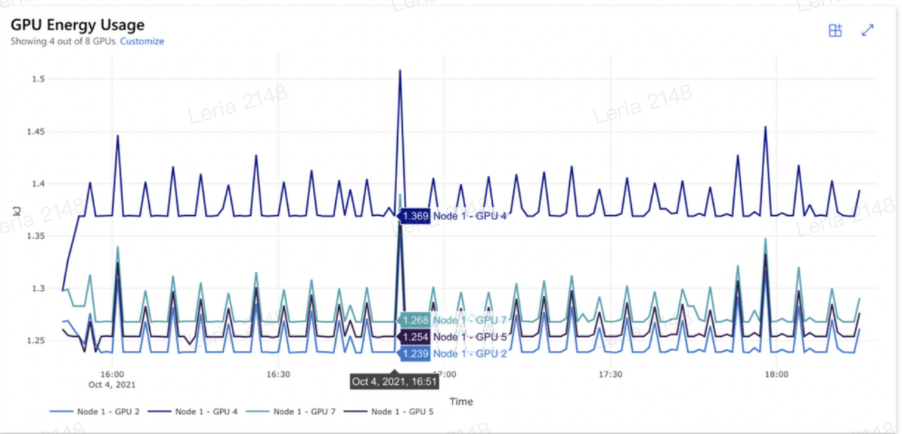Viewport: 902px width, 434px height.
Task: Click the Time x-axis title
Action: coord(461,402)
